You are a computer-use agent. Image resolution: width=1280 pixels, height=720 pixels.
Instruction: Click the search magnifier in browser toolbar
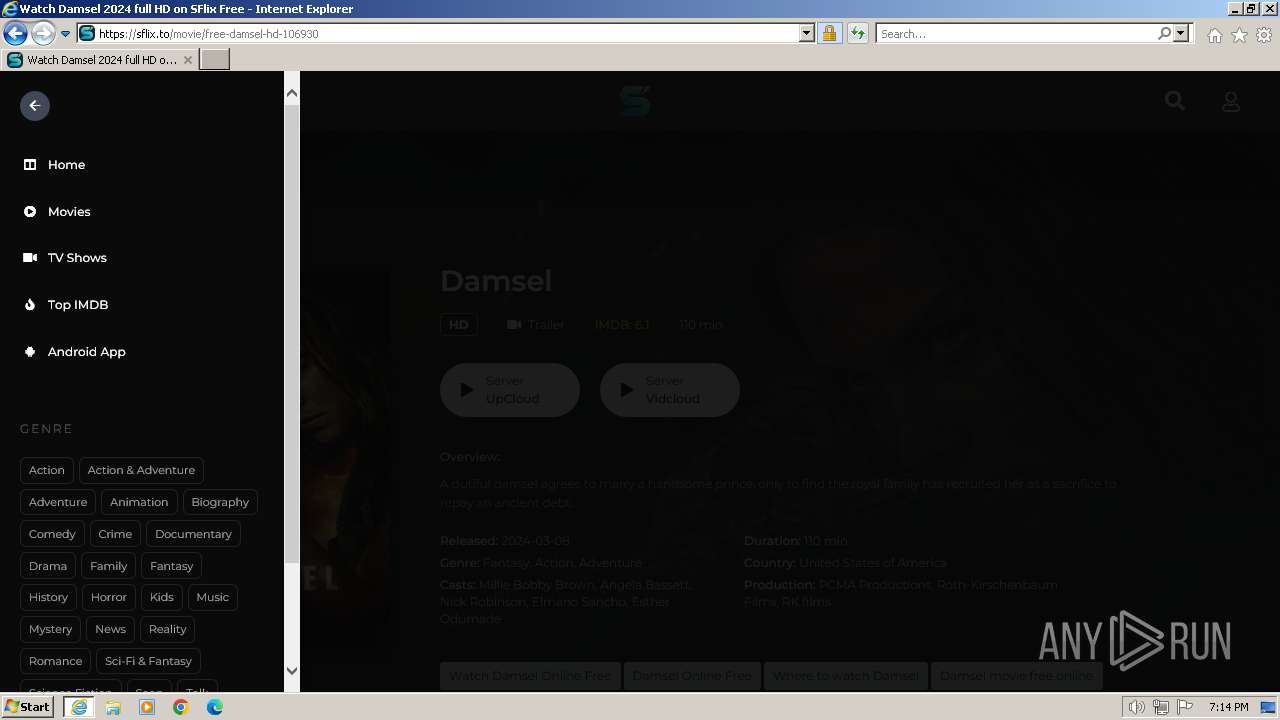(x=1164, y=34)
